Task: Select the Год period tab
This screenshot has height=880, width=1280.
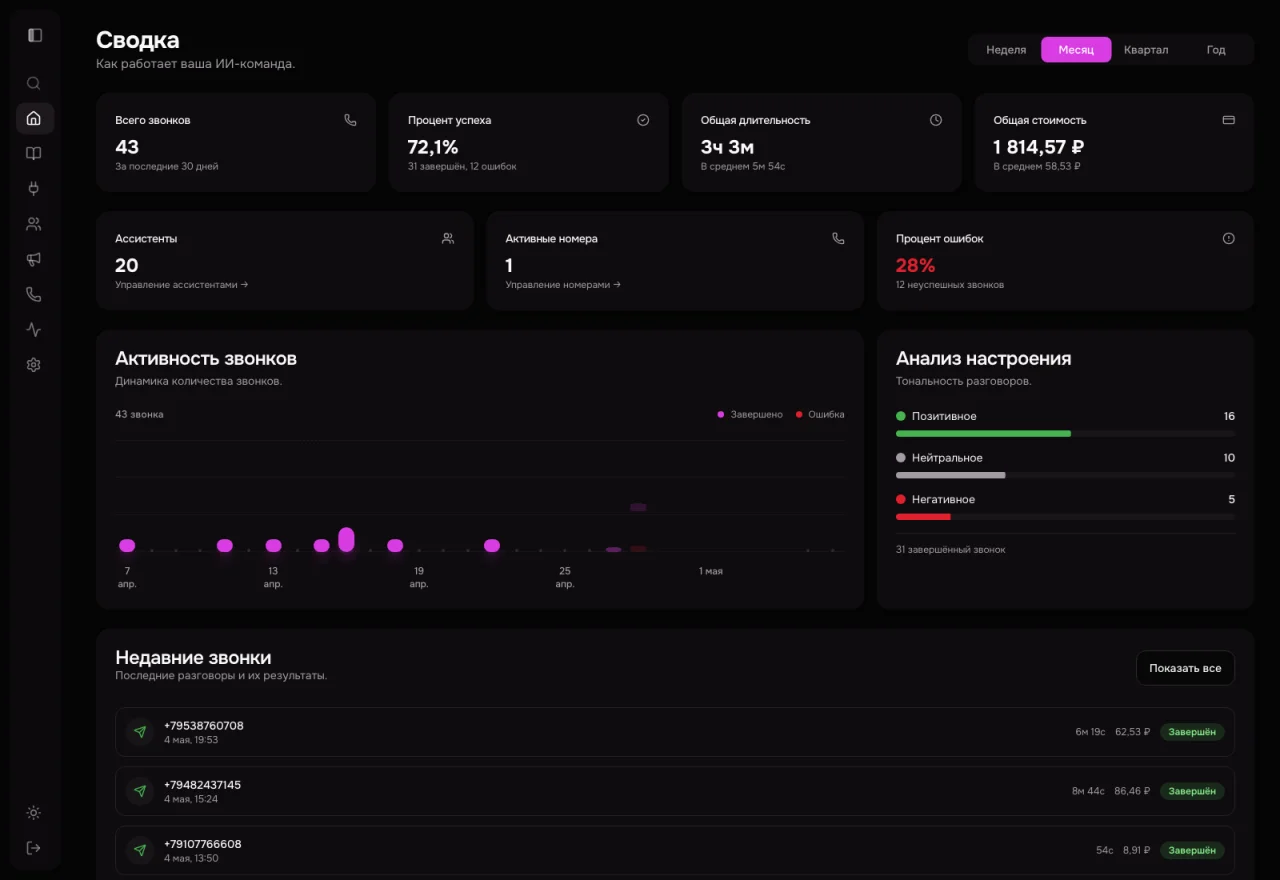Action: pyautogui.click(x=1216, y=50)
